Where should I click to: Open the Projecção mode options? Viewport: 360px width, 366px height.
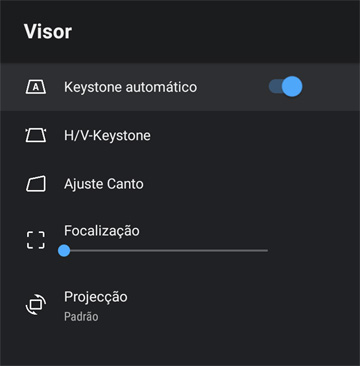180,305
